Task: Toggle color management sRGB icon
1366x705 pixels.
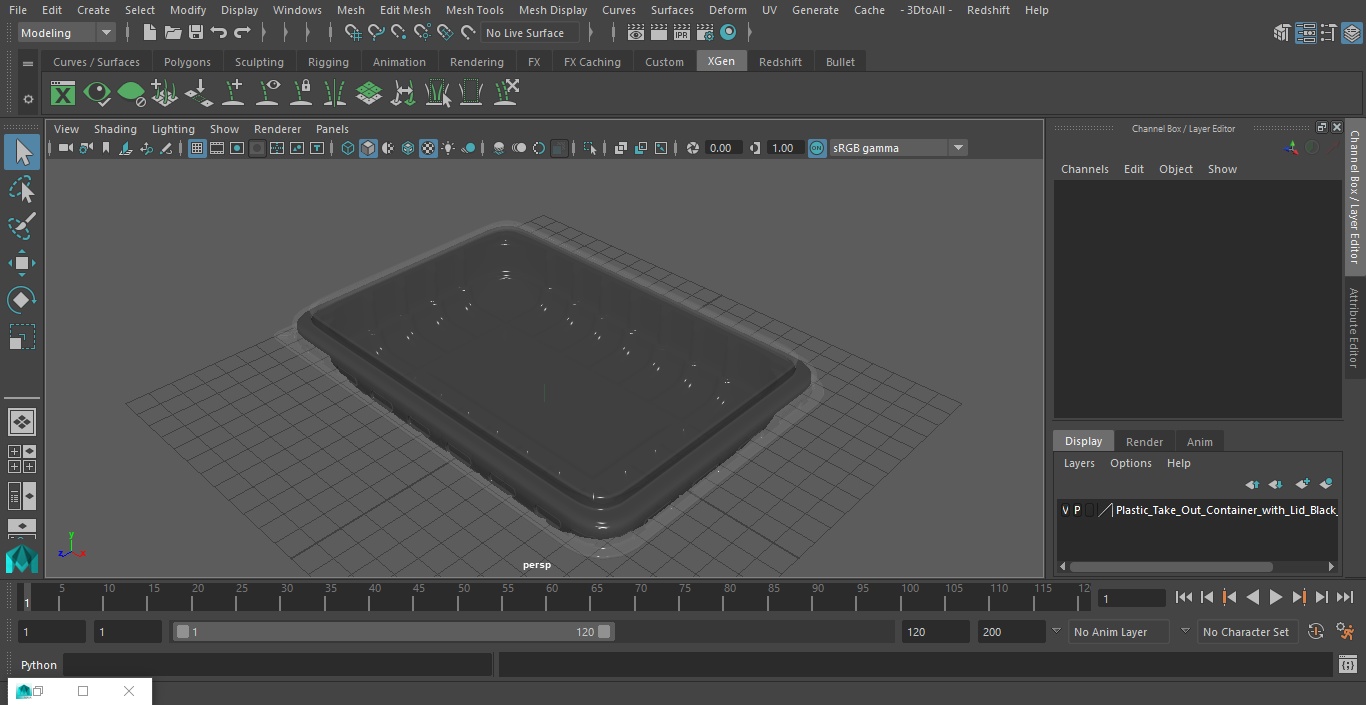Action: (817, 148)
